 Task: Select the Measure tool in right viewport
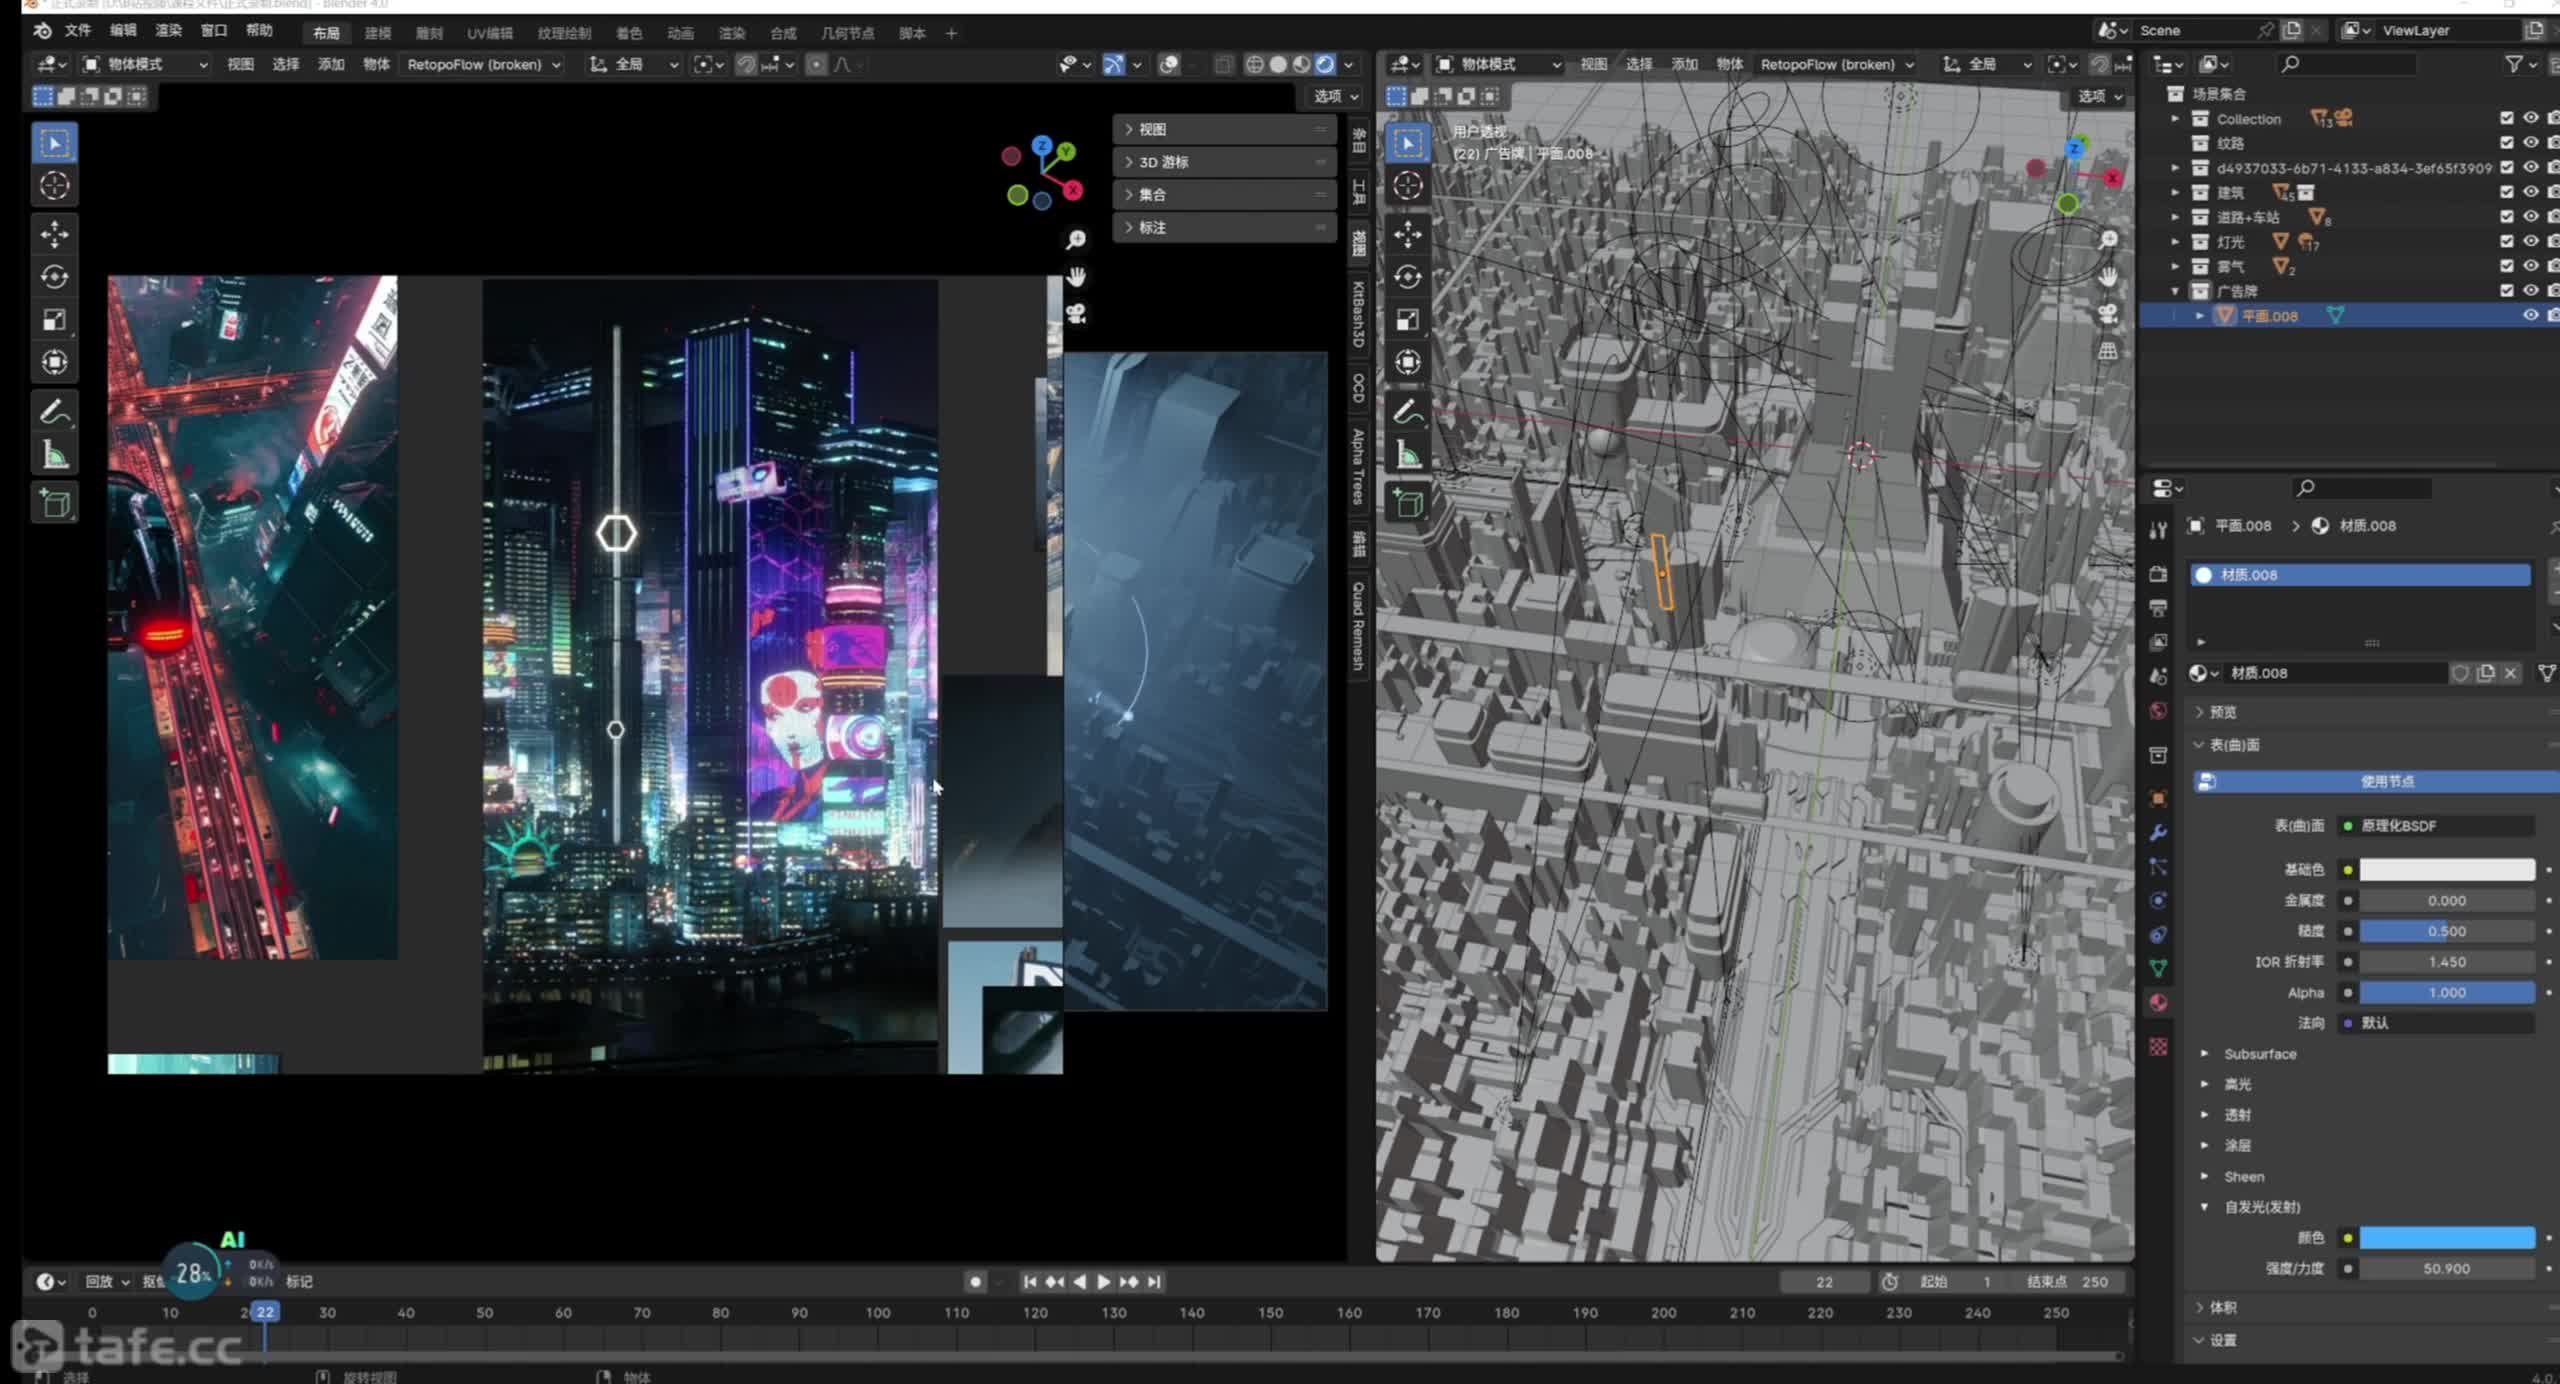point(1408,455)
